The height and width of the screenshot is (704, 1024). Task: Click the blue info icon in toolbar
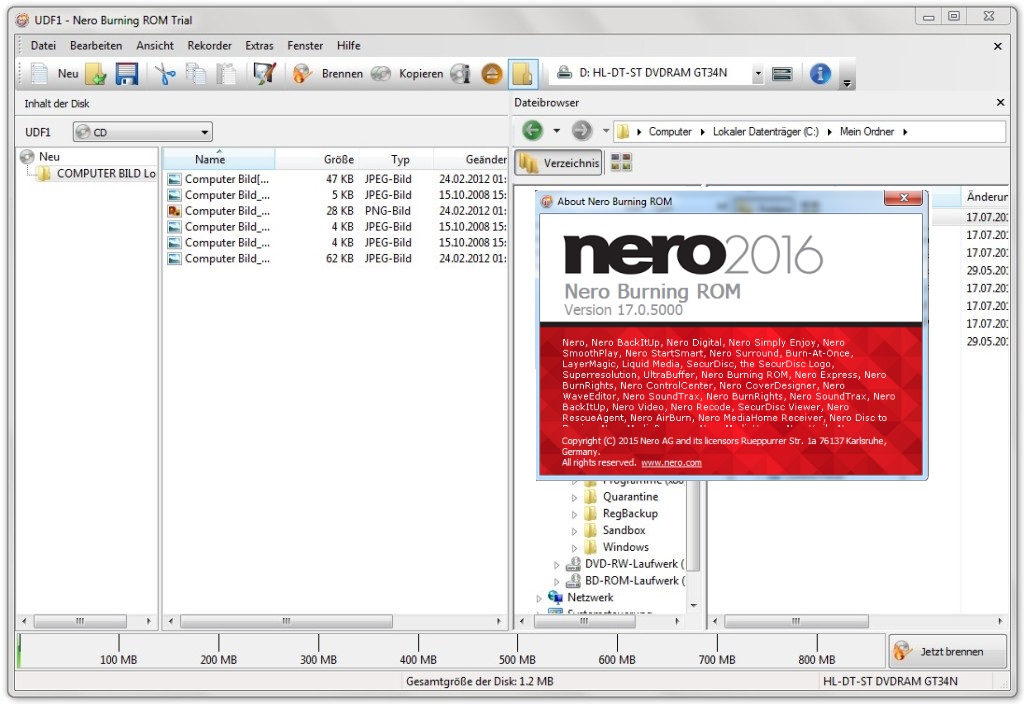(820, 74)
